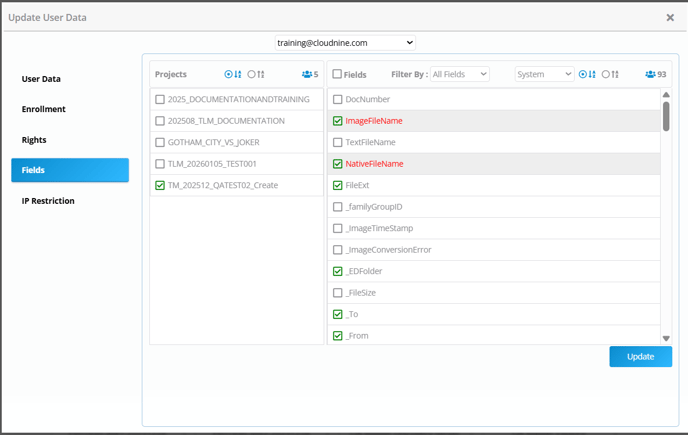Toggle the select-all Fields checkbox
Screen dimensions: 688x435
337,74
